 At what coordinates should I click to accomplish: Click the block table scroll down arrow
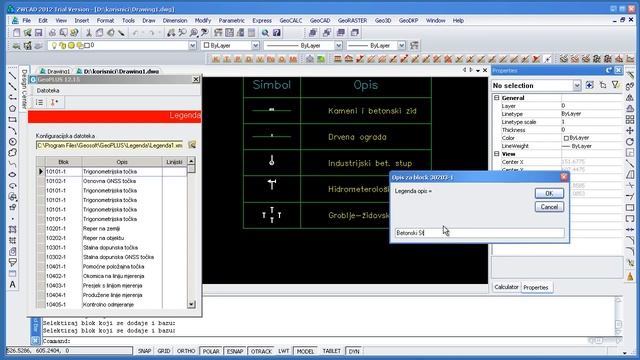pos(191,304)
